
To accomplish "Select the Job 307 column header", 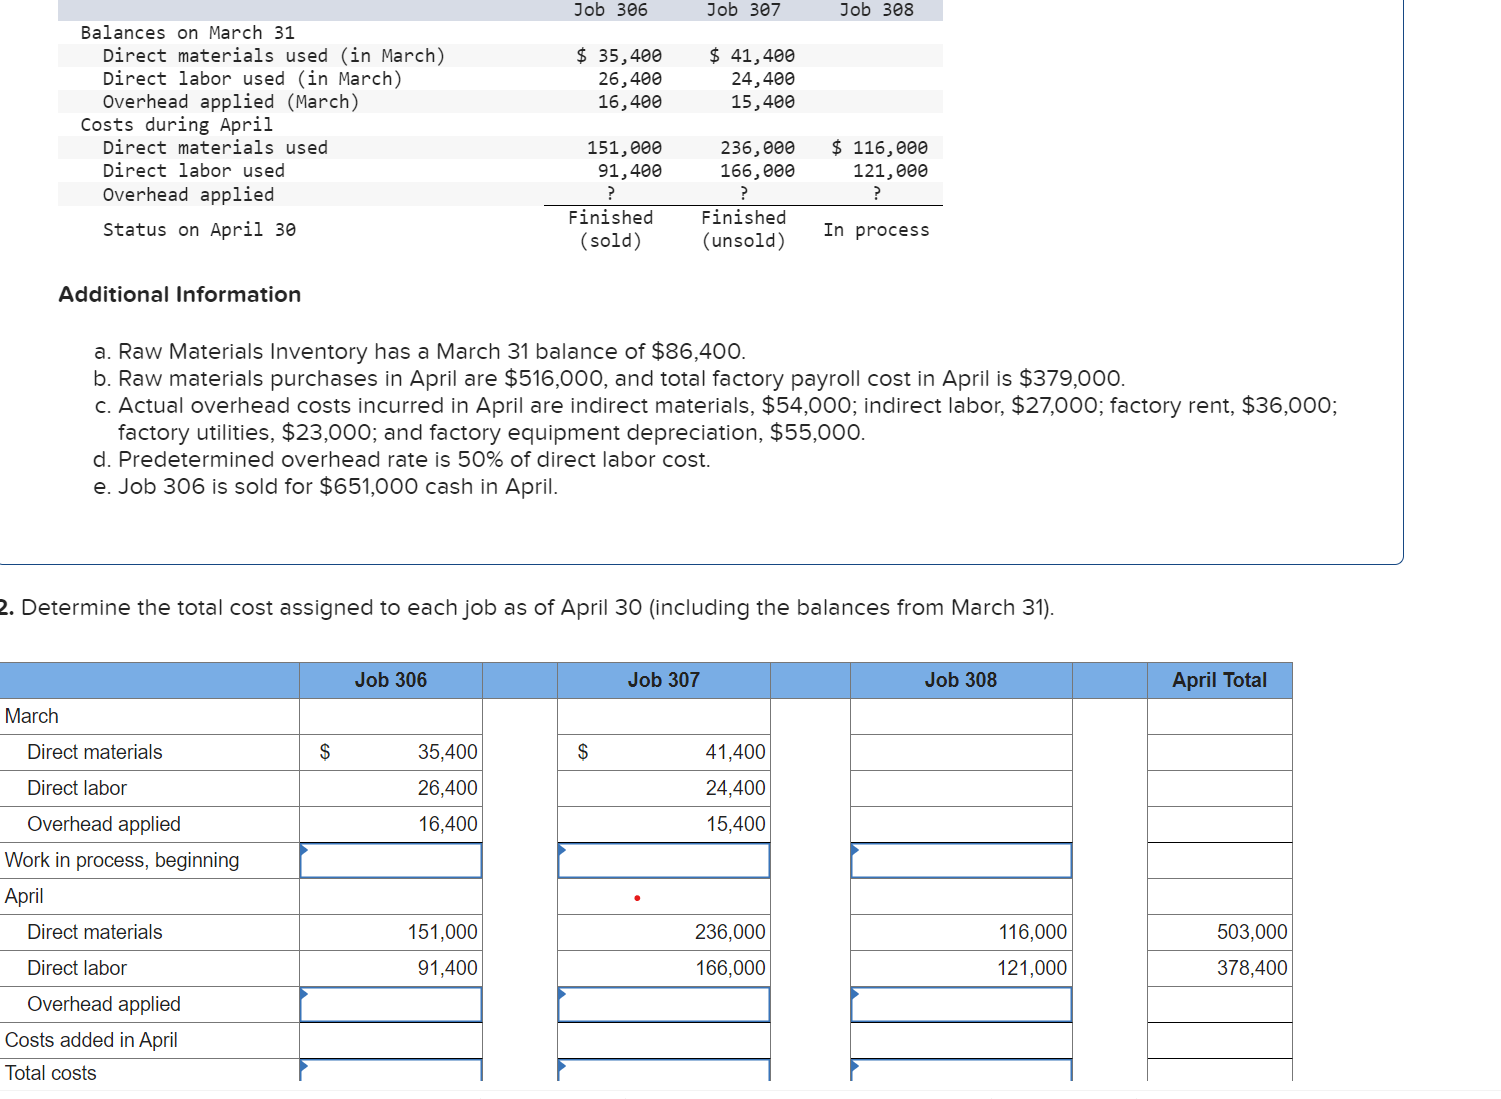I will click(x=663, y=680).
